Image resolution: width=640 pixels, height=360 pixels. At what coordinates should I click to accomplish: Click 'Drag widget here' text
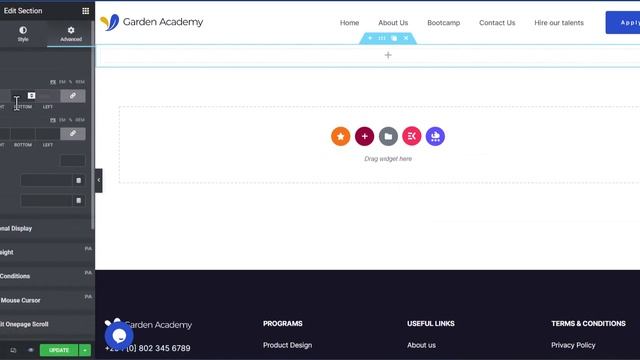coord(388,159)
